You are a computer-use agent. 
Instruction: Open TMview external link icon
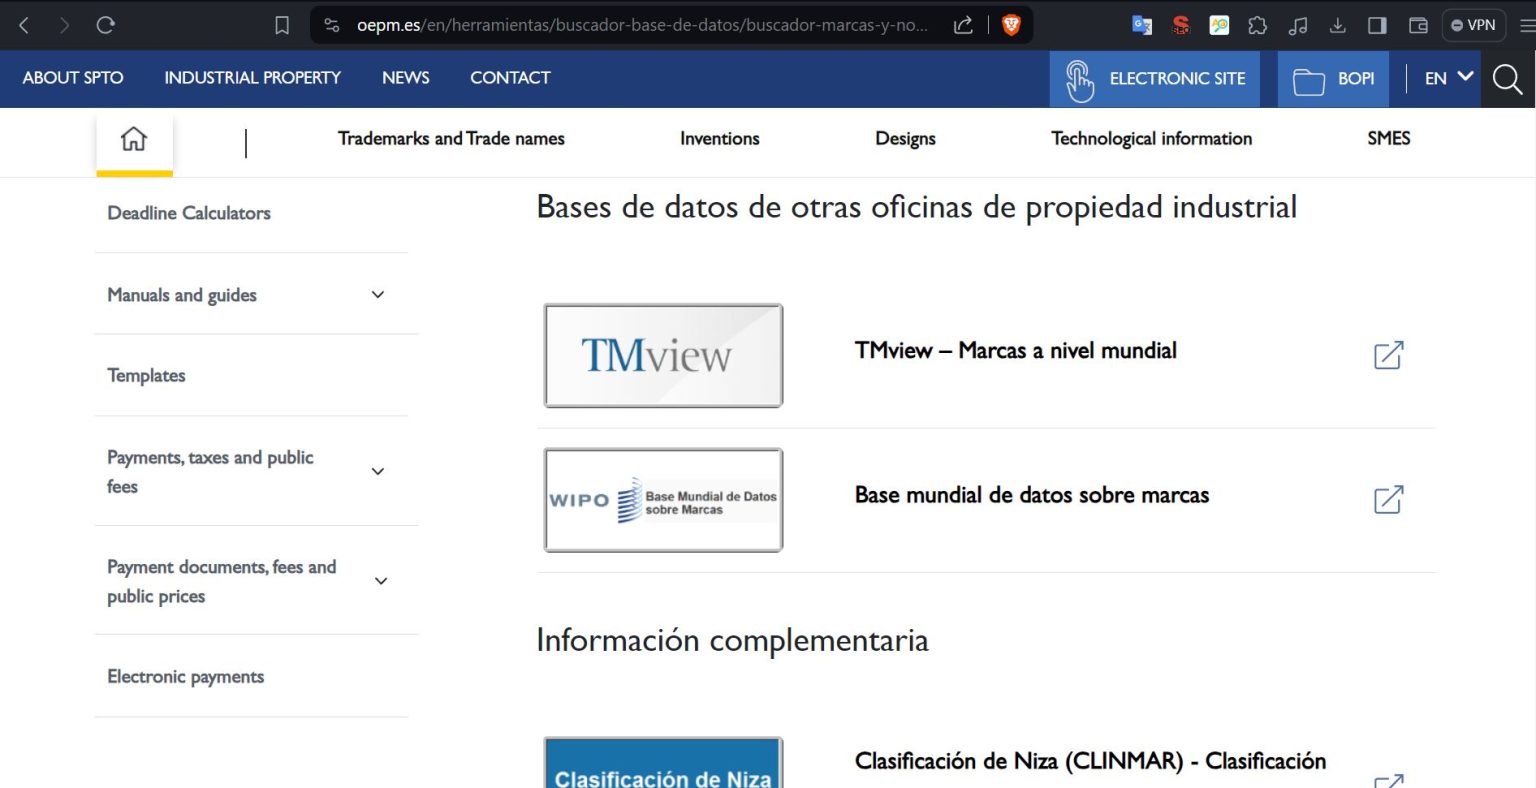point(1388,355)
